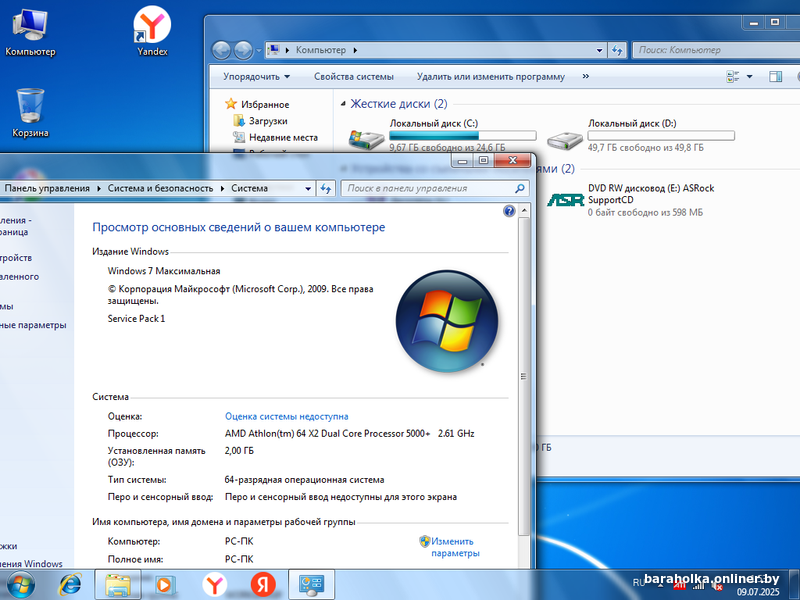Show hidden toolbar commands with » chevron
Screen dimensions: 800x600
(x=586, y=77)
